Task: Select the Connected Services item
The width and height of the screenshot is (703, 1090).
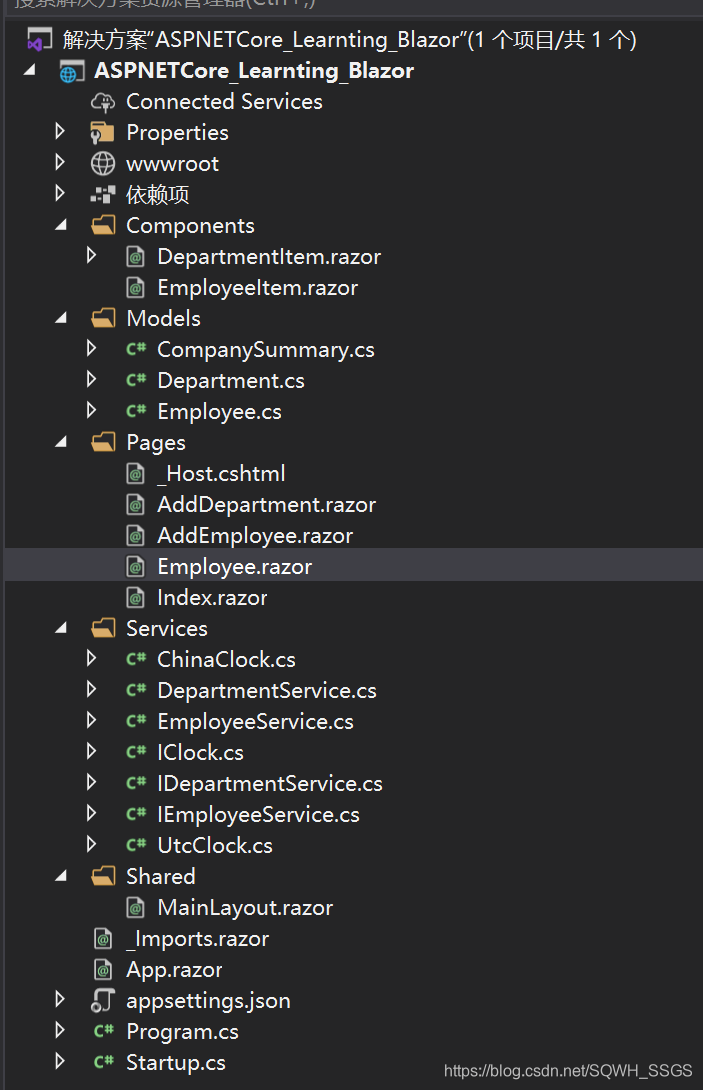Action: click(x=224, y=102)
